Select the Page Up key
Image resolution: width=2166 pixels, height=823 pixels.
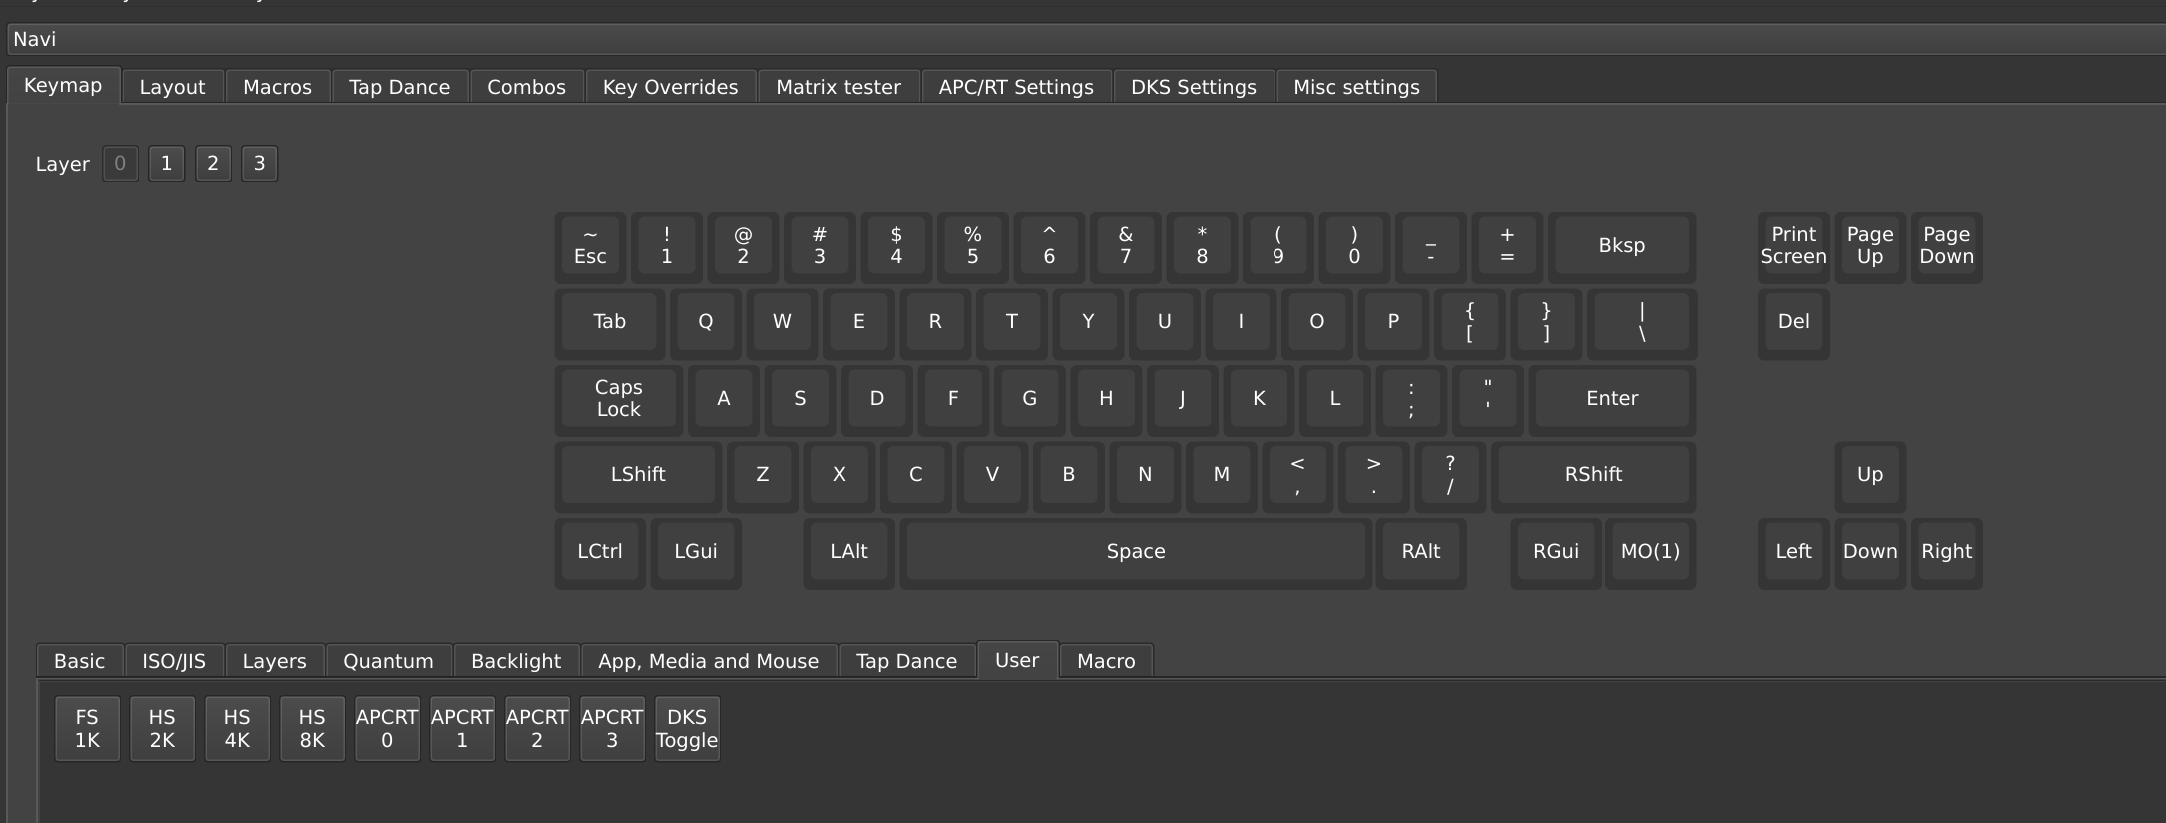coord(1870,246)
